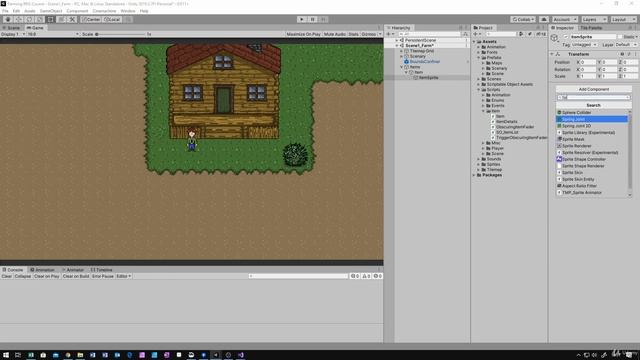Screen dimensions: 640x360
Task: Open Windows Start menu
Action: click(x=6, y=355)
